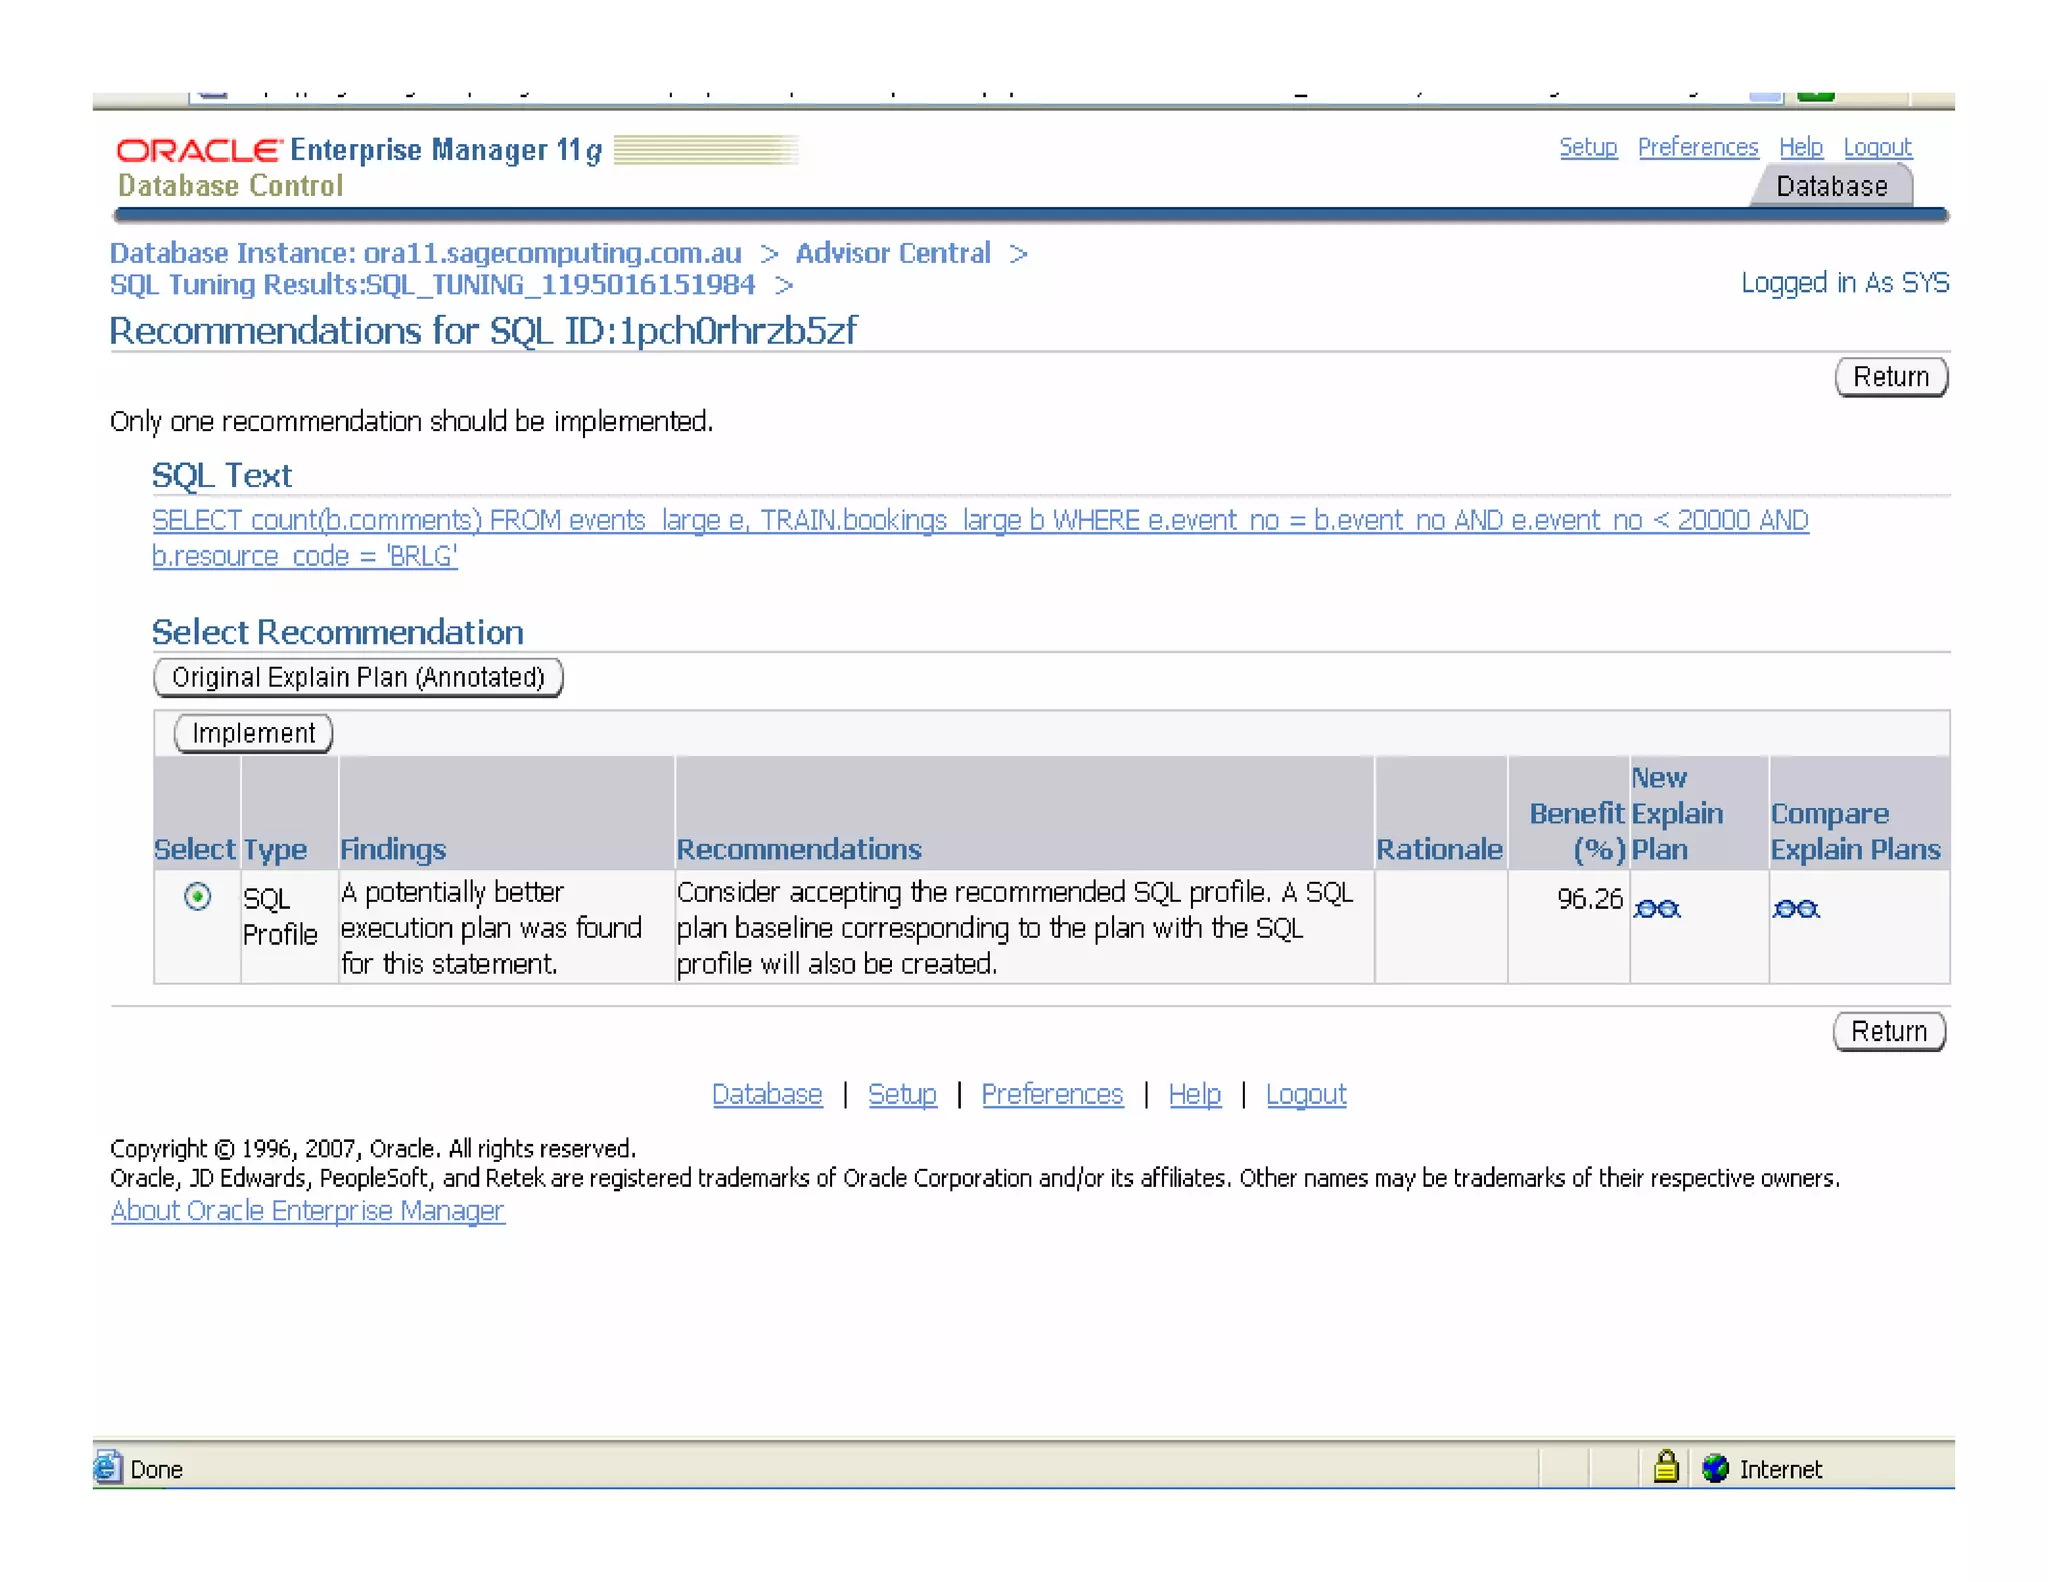
Task: Open About Oracle Enterprise Manager link
Action: (x=307, y=1211)
